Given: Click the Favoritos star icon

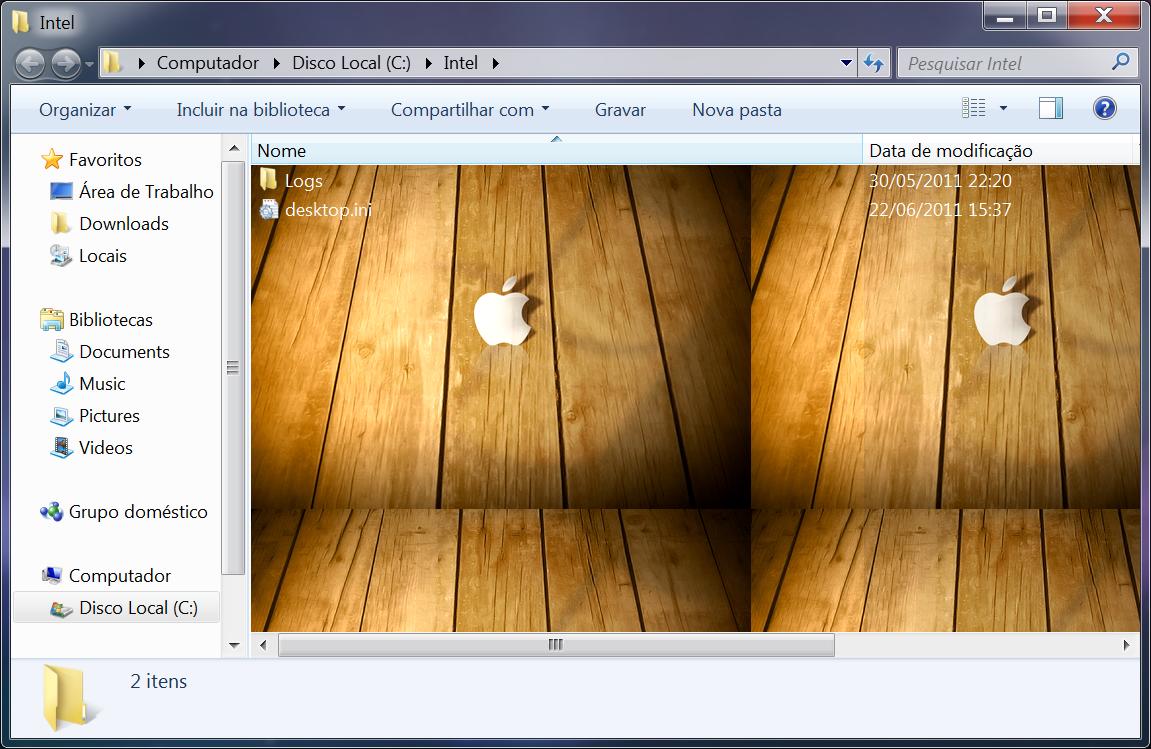Looking at the screenshot, I should 52,159.
